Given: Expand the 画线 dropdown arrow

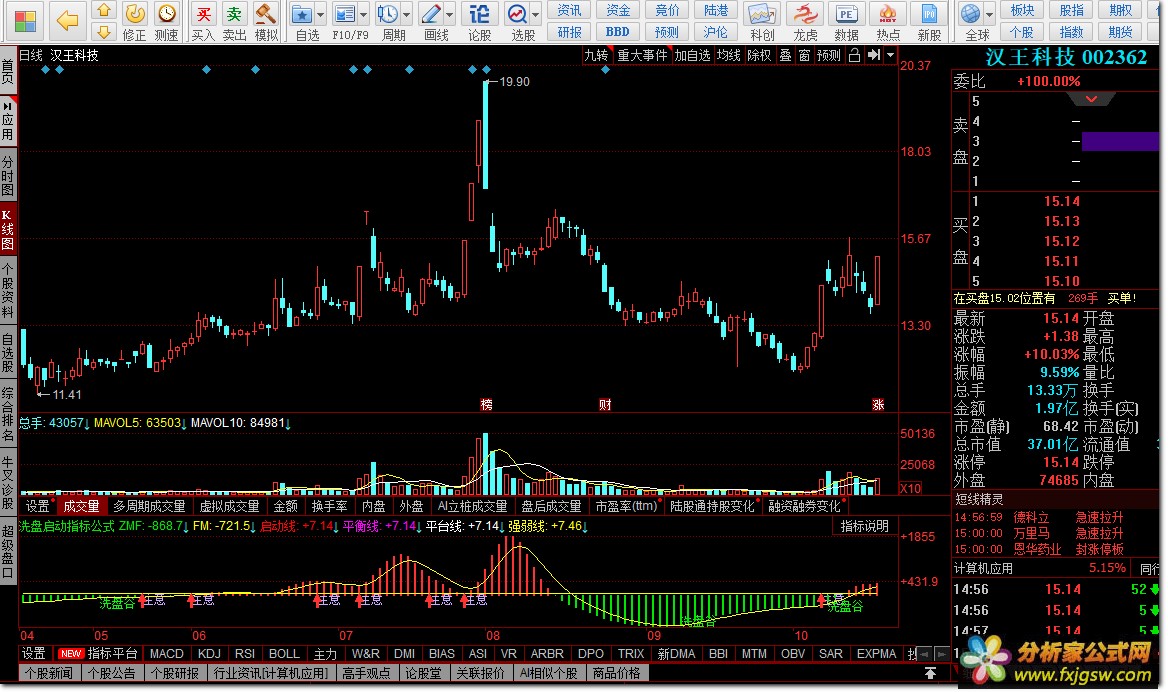Looking at the screenshot, I should (x=450, y=14).
